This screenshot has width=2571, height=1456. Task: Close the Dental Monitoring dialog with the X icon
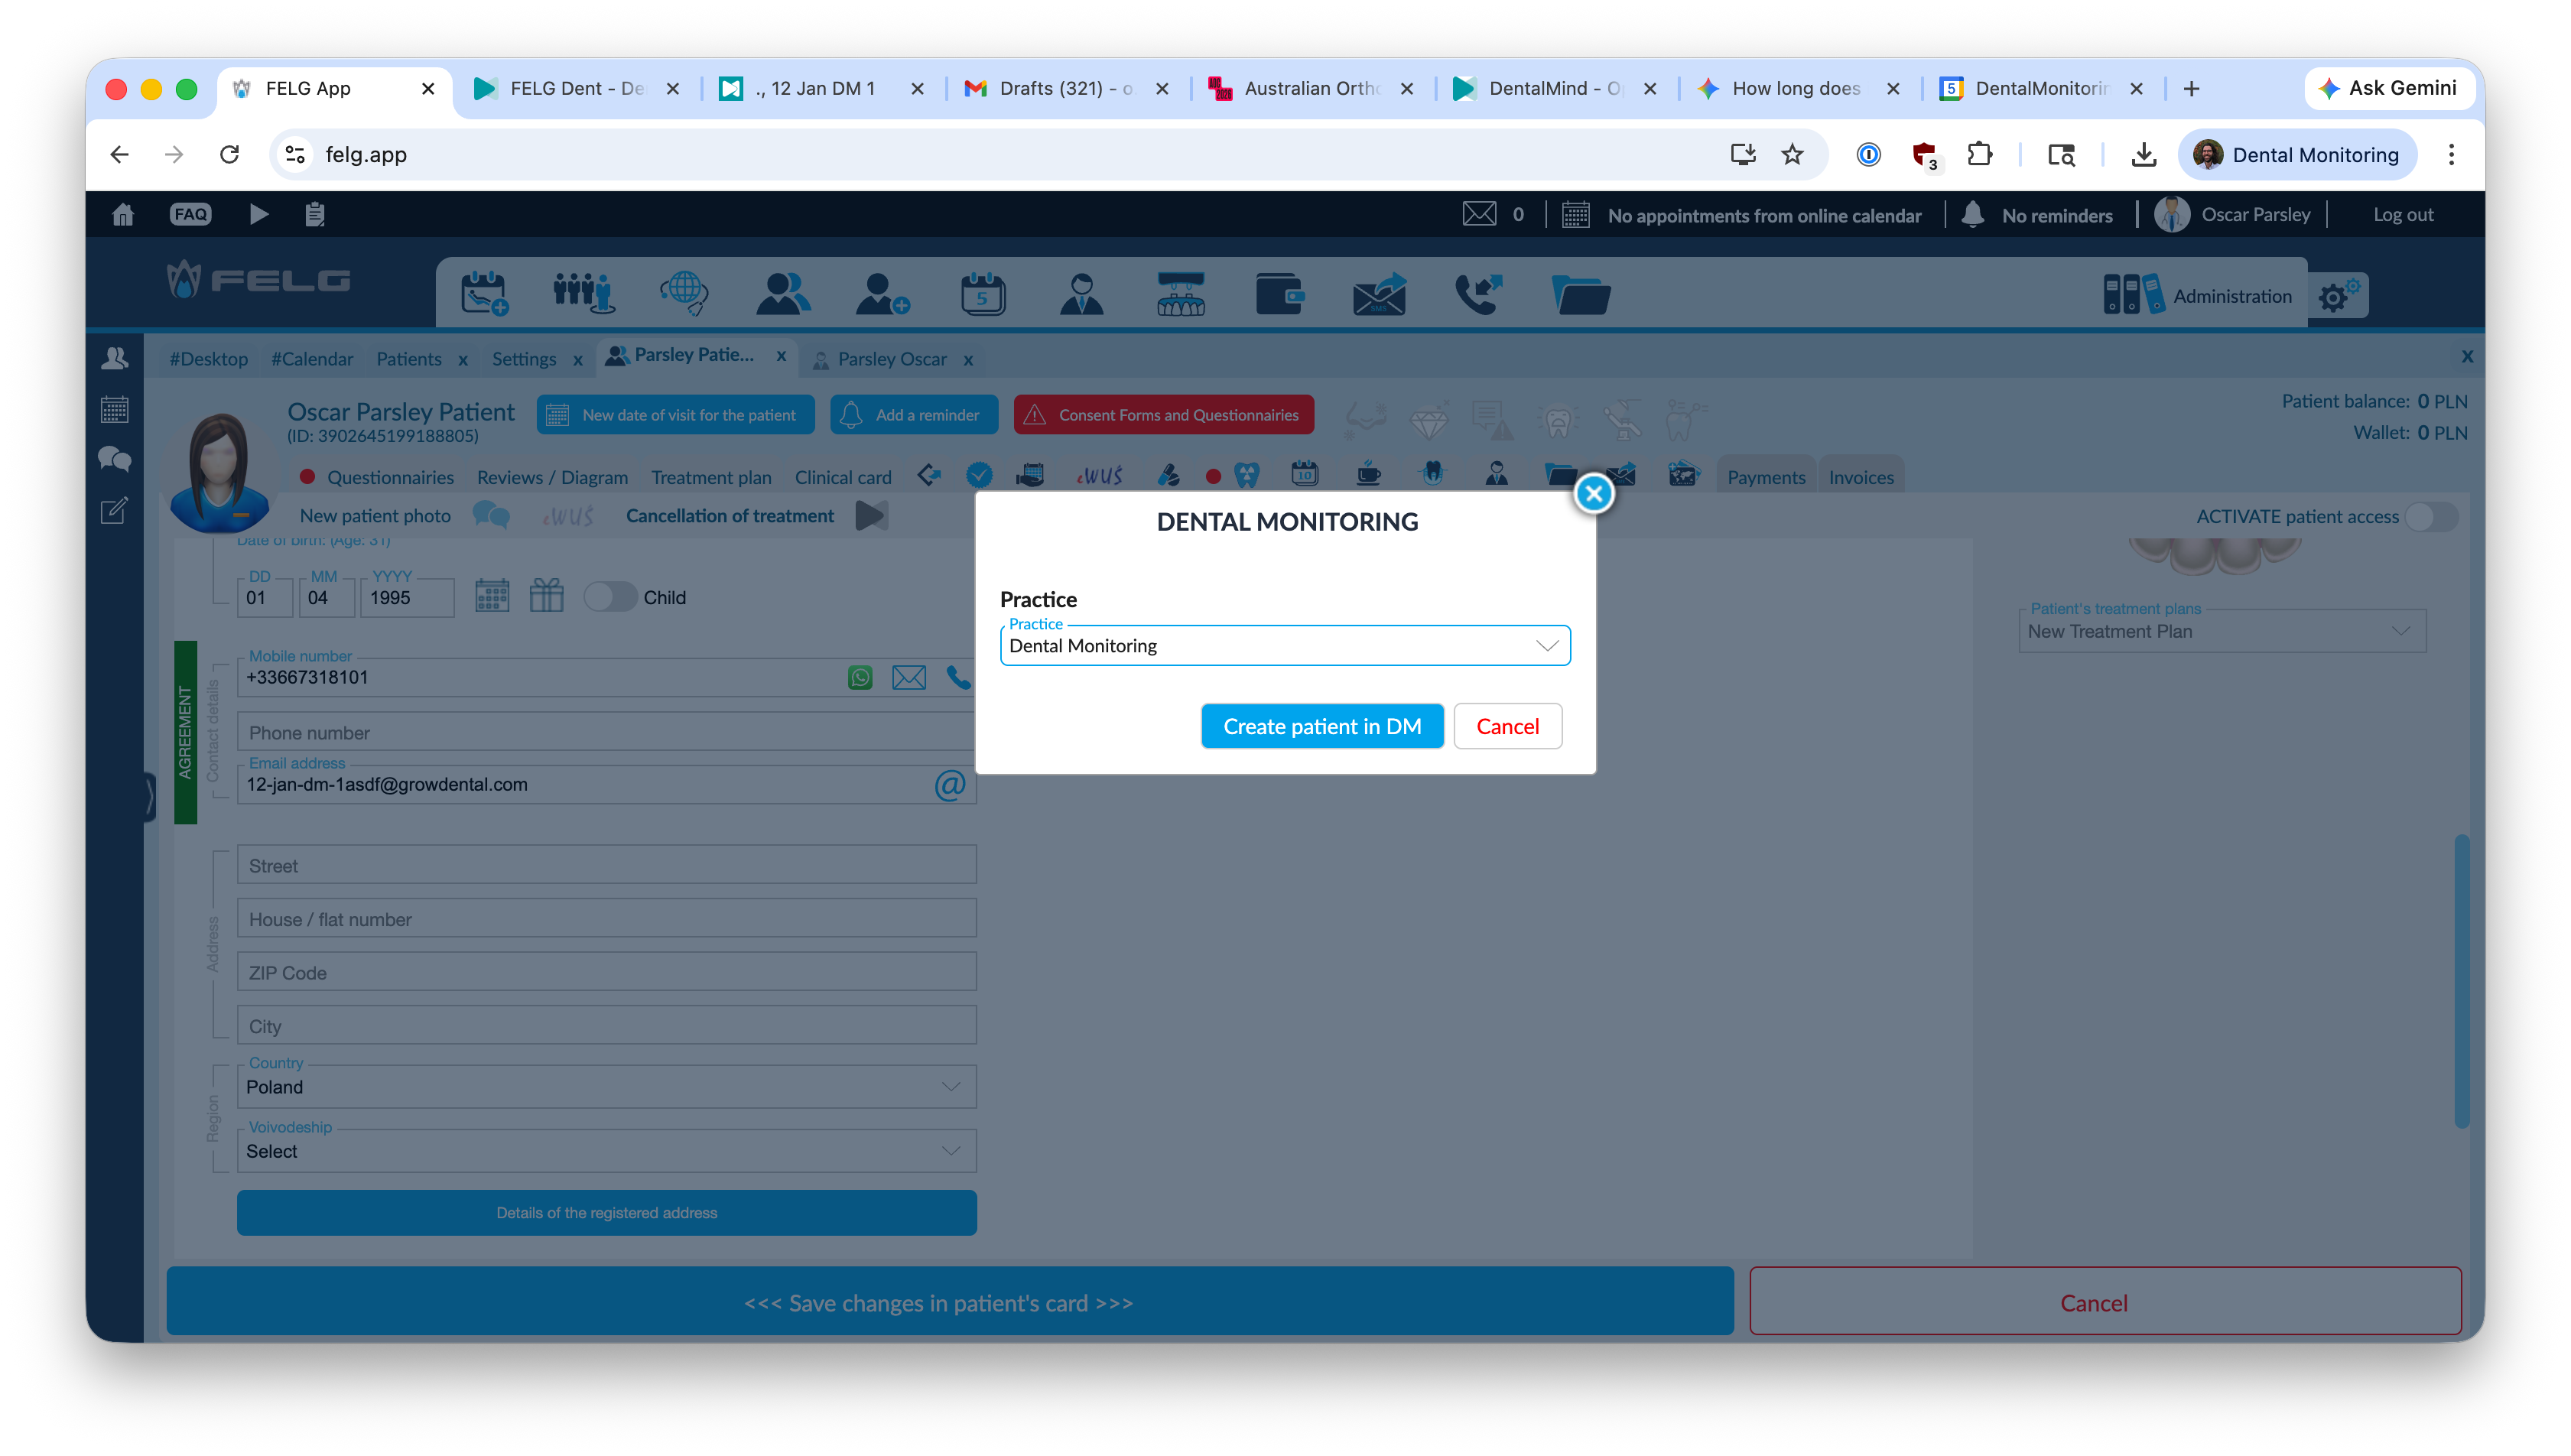click(x=1593, y=493)
